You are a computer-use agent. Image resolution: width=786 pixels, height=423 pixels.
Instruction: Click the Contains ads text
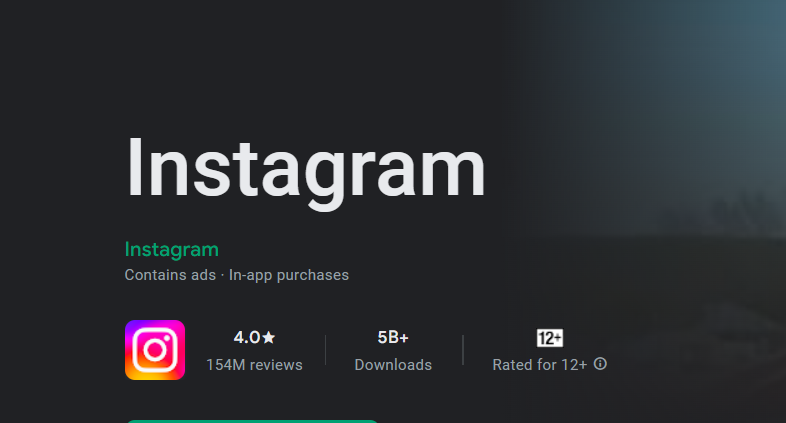170,275
